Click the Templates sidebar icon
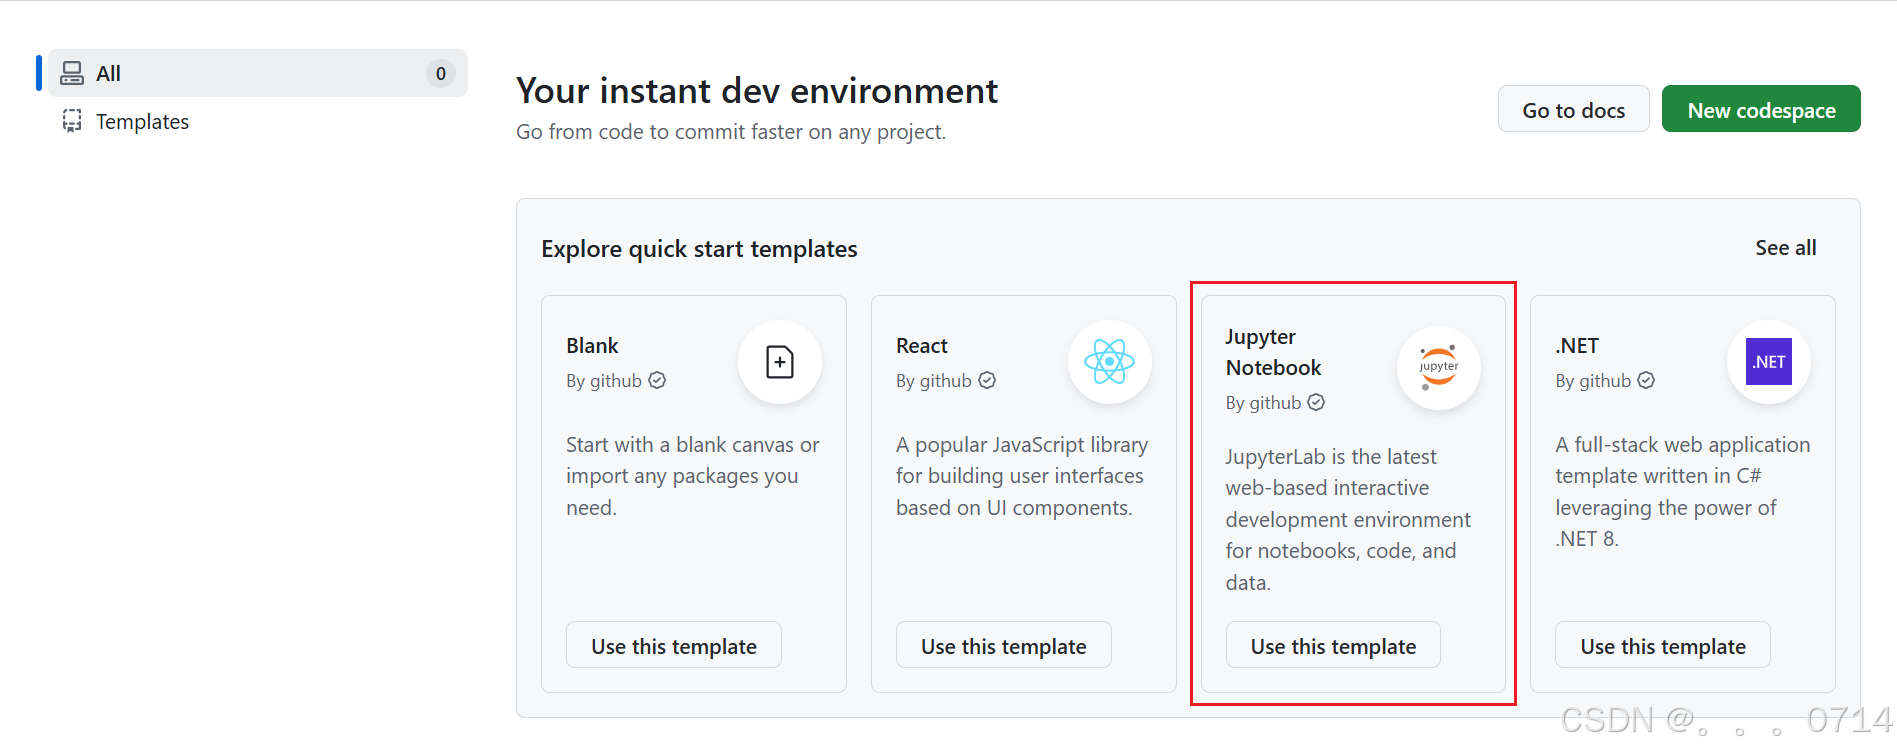The image size is (1897, 752). click(x=72, y=121)
